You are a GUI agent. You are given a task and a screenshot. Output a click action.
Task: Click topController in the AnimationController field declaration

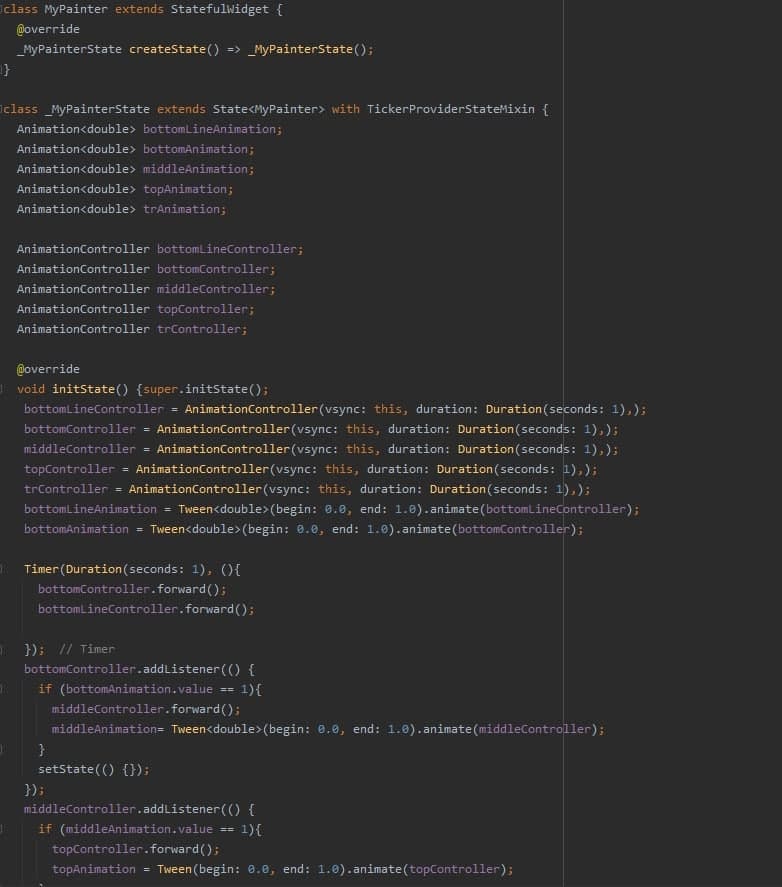pos(203,309)
